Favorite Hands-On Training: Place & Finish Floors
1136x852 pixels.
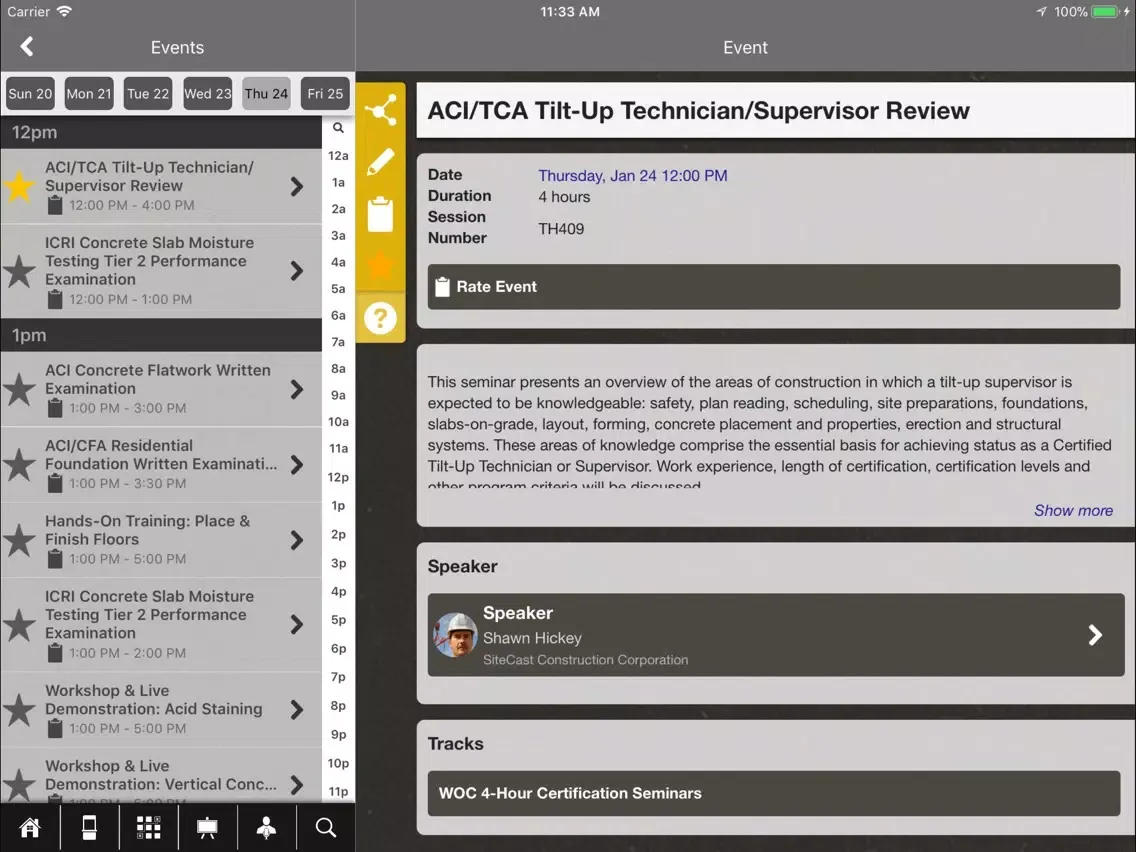click(20, 540)
